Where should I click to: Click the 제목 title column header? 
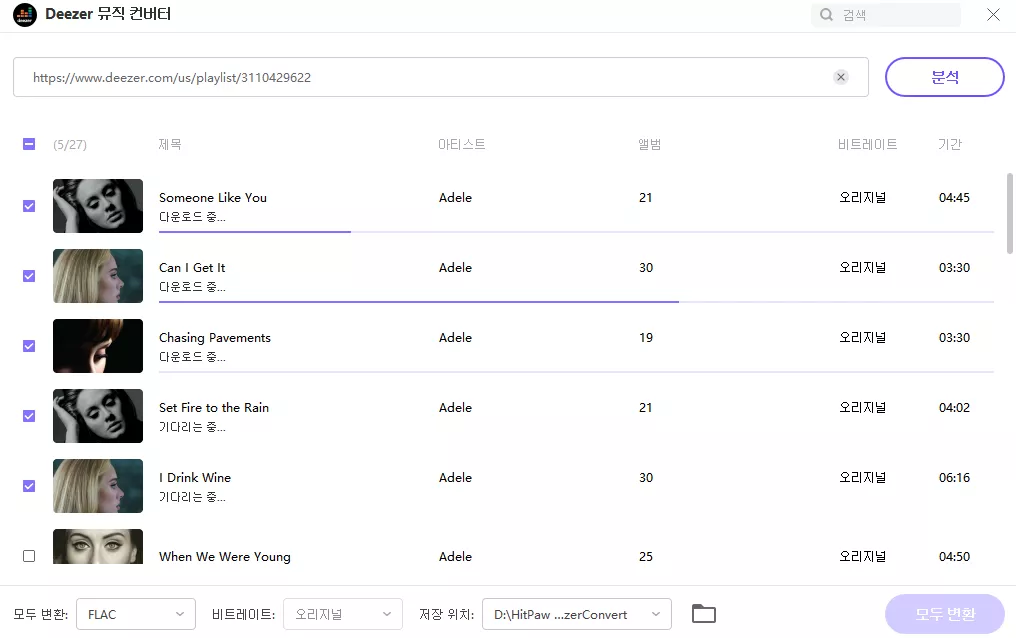[x=170, y=144]
